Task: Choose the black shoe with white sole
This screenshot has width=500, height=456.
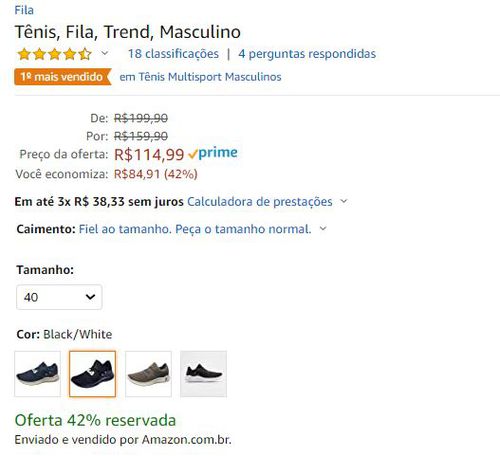Action: click(203, 374)
